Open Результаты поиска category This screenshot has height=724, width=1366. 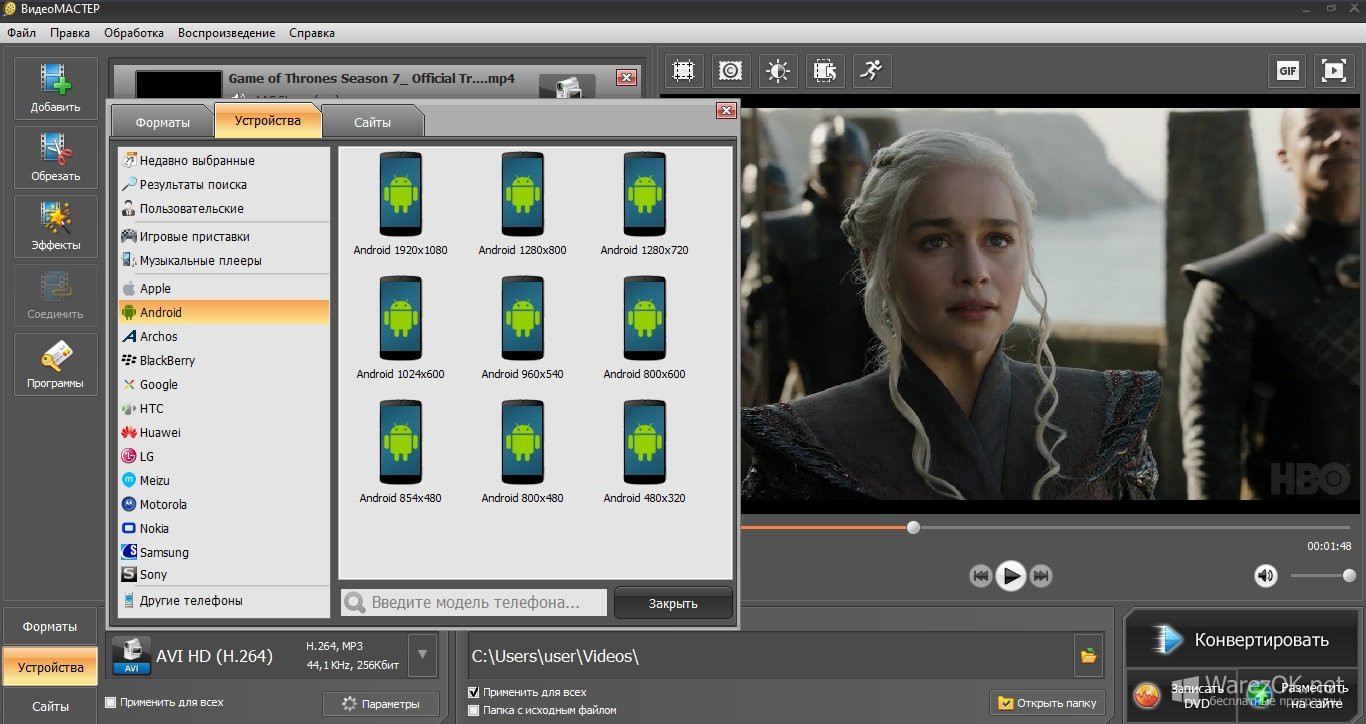224,184
